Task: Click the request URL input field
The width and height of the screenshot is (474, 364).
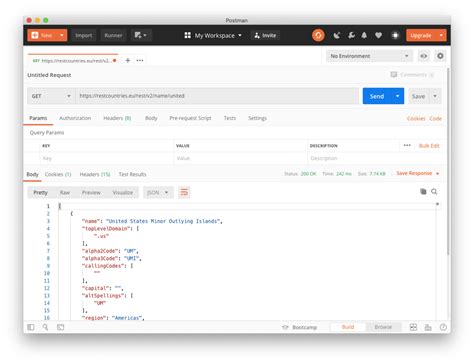Action: (x=217, y=96)
